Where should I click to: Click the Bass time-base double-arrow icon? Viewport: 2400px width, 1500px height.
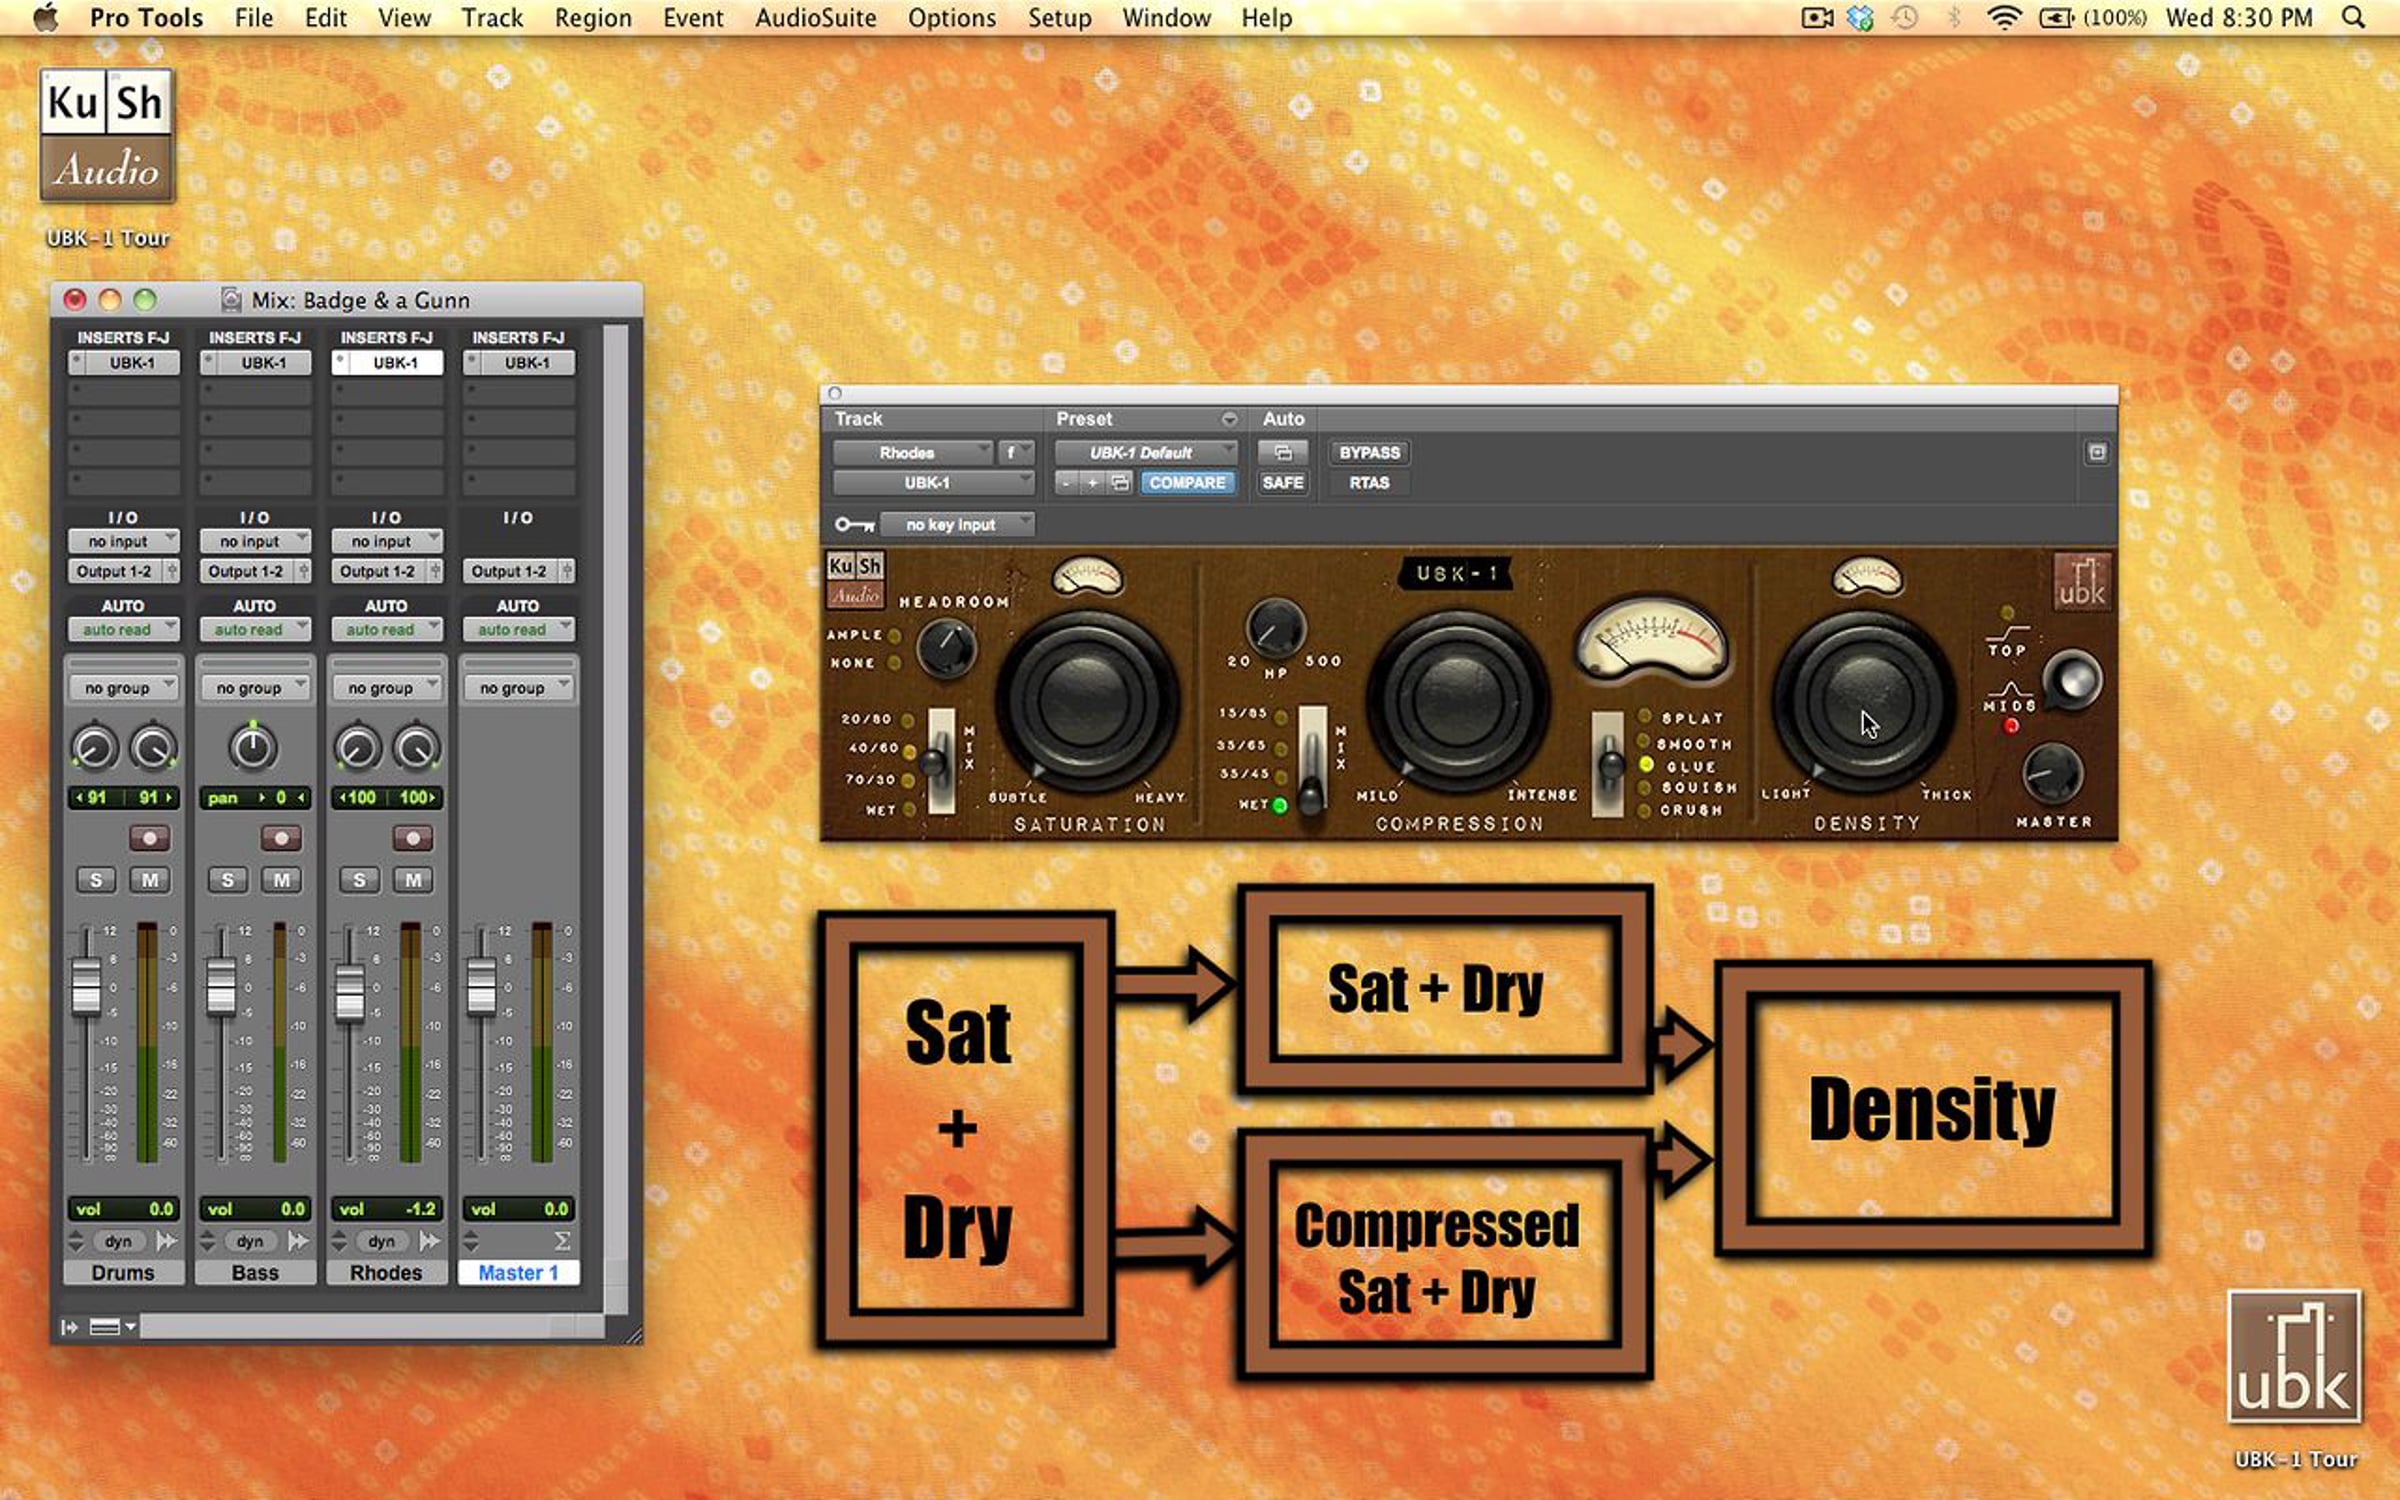[298, 1241]
